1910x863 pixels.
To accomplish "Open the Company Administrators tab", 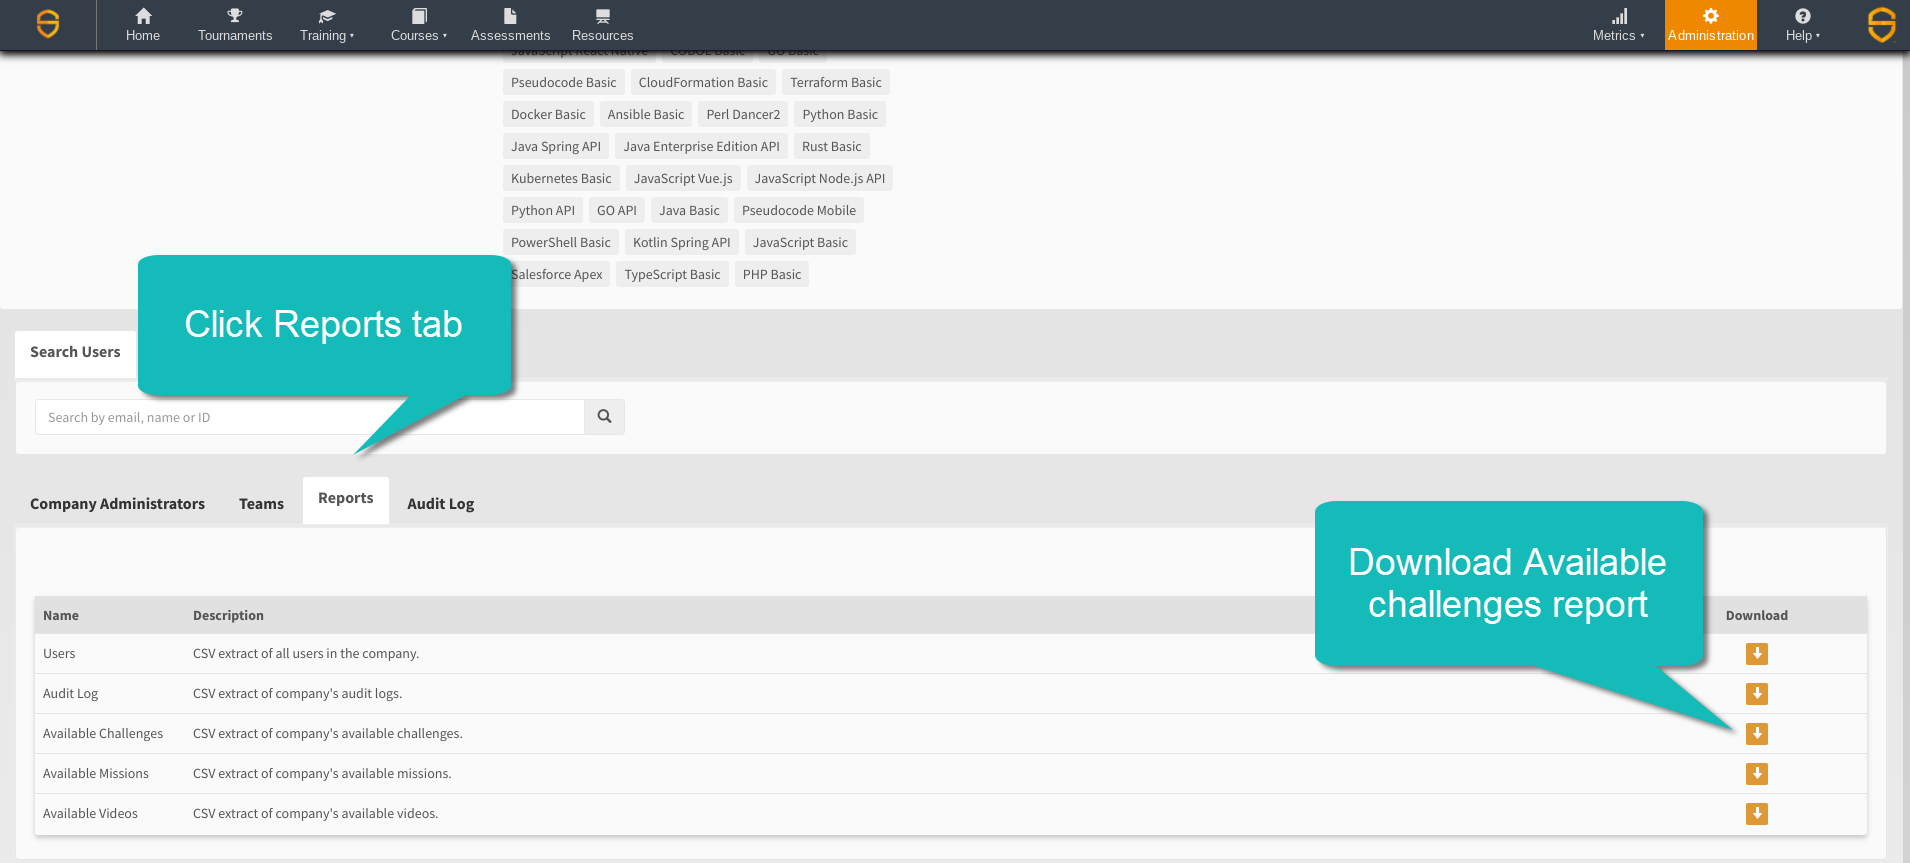I will pos(117,504).
